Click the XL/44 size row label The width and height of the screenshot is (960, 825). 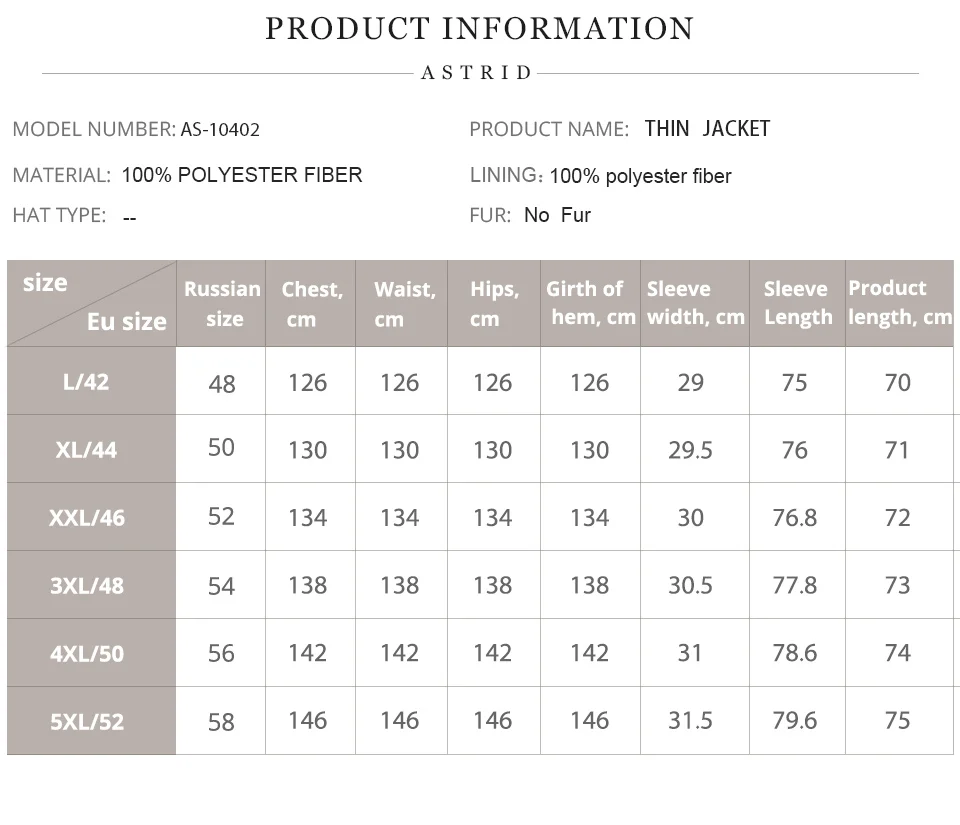(86, 449)
